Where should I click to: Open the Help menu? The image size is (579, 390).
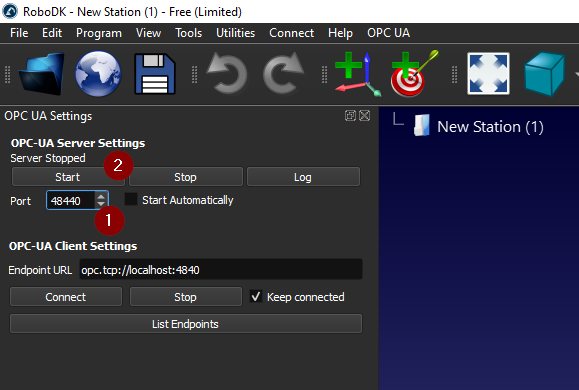[x=340, y=33]
